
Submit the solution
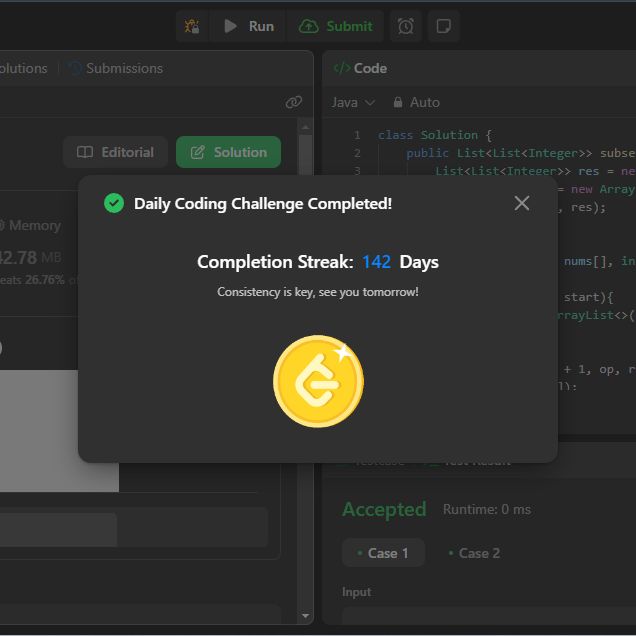pos(335,26)
